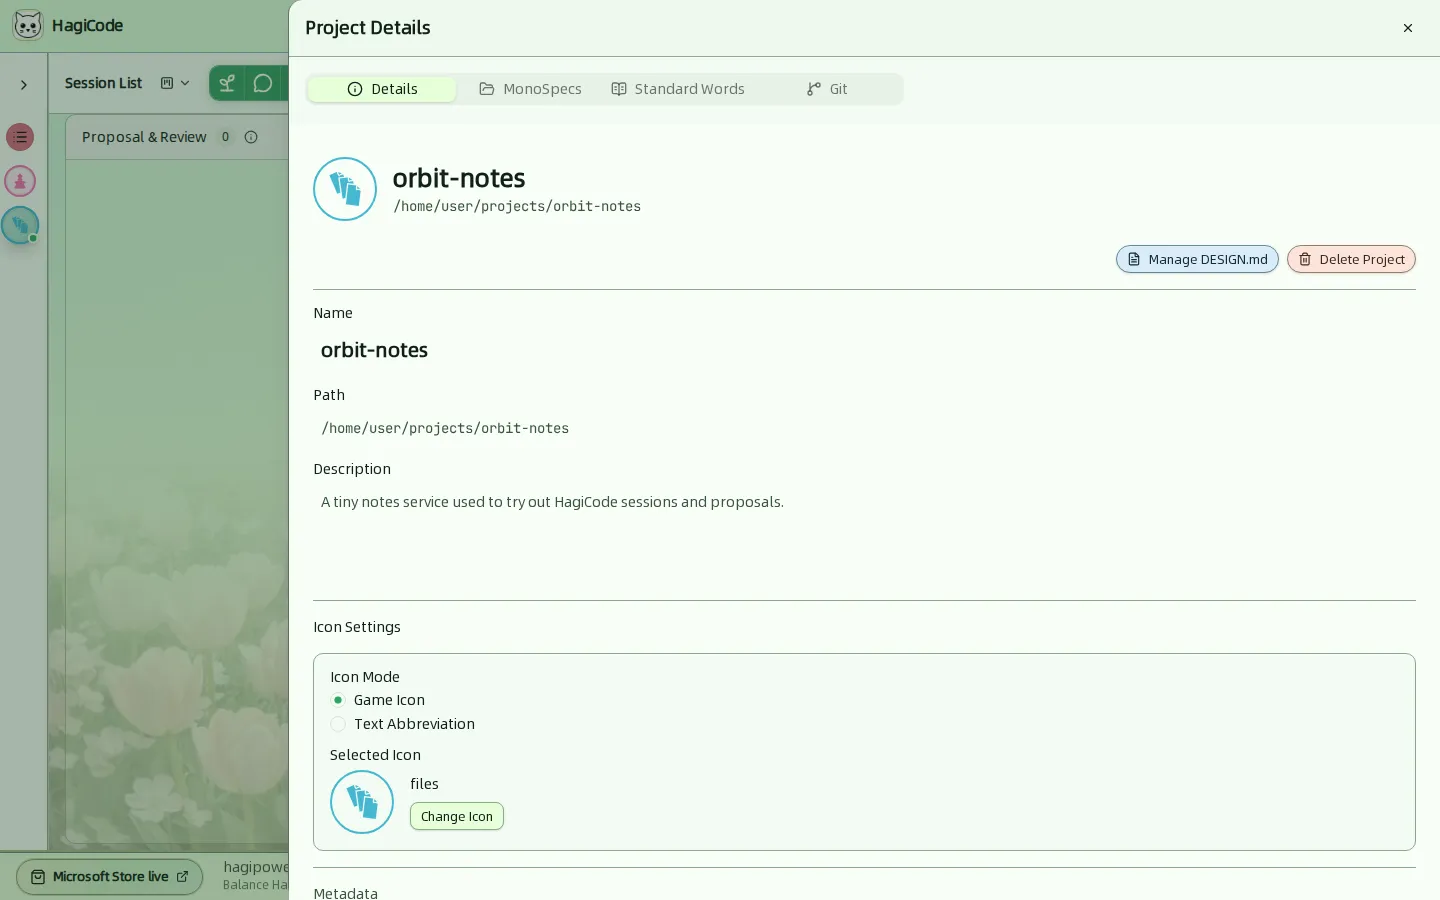The image size is (1440, 900).
Task: Click the orbit-notes heading title text
Action: click(x=459, y=178)
